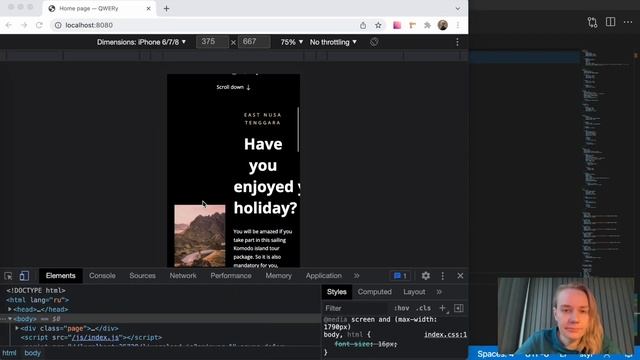Share this page icon in address bar
This screenshot has width=640, height=360.
[x=363, y=25]
